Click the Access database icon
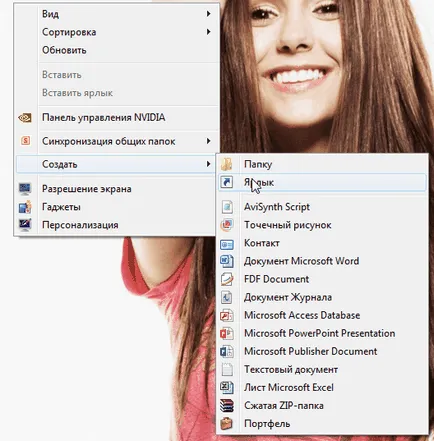434x441 pixels. coord(227,315)
